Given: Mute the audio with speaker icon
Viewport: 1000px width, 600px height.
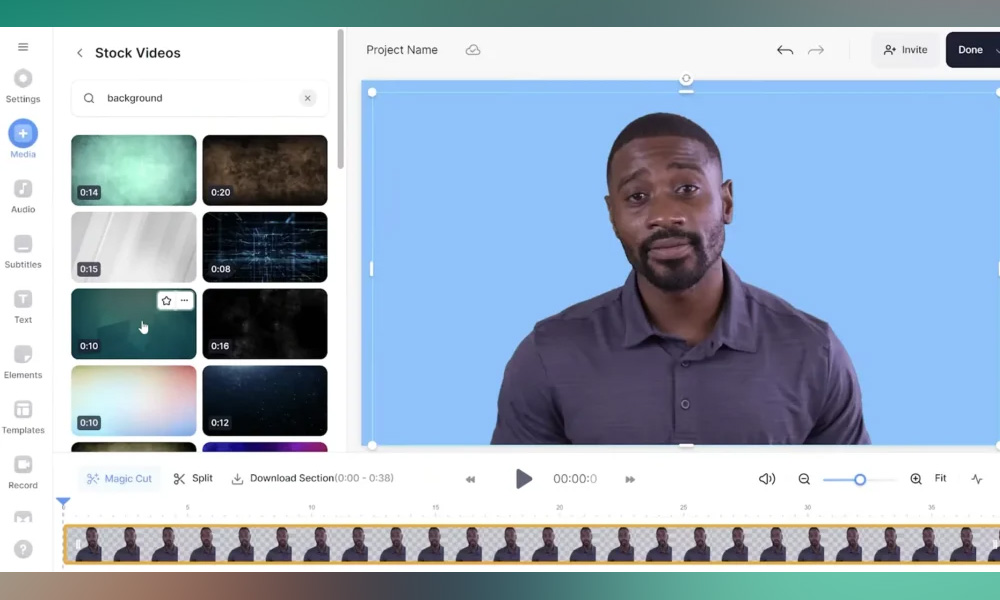Looking at the screenshot, I should point(767,479).
